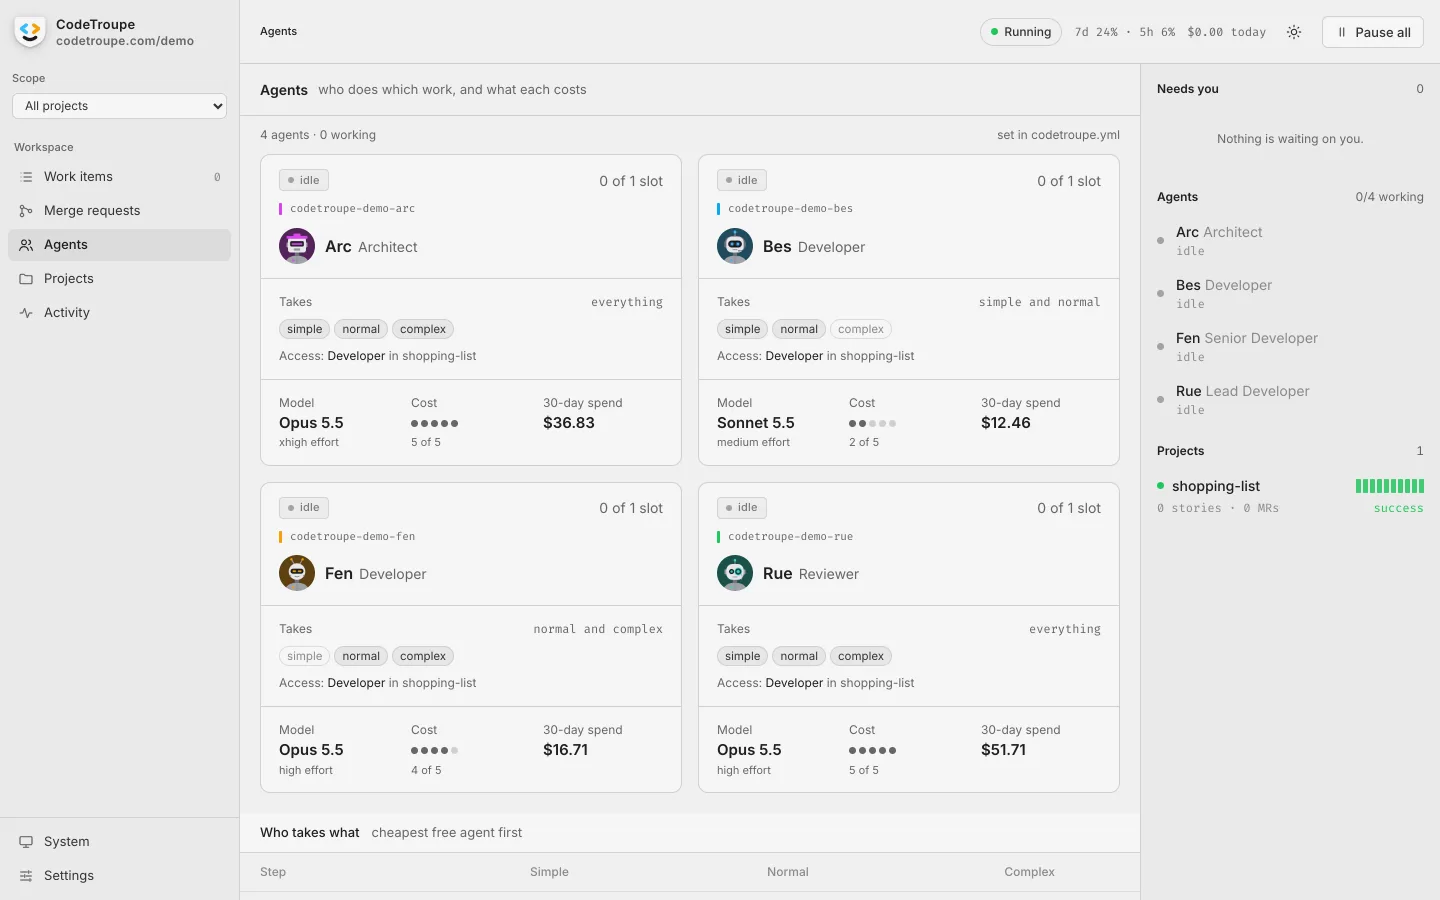Click the Agents people icon in sidebar

click(x=26, y=245)
